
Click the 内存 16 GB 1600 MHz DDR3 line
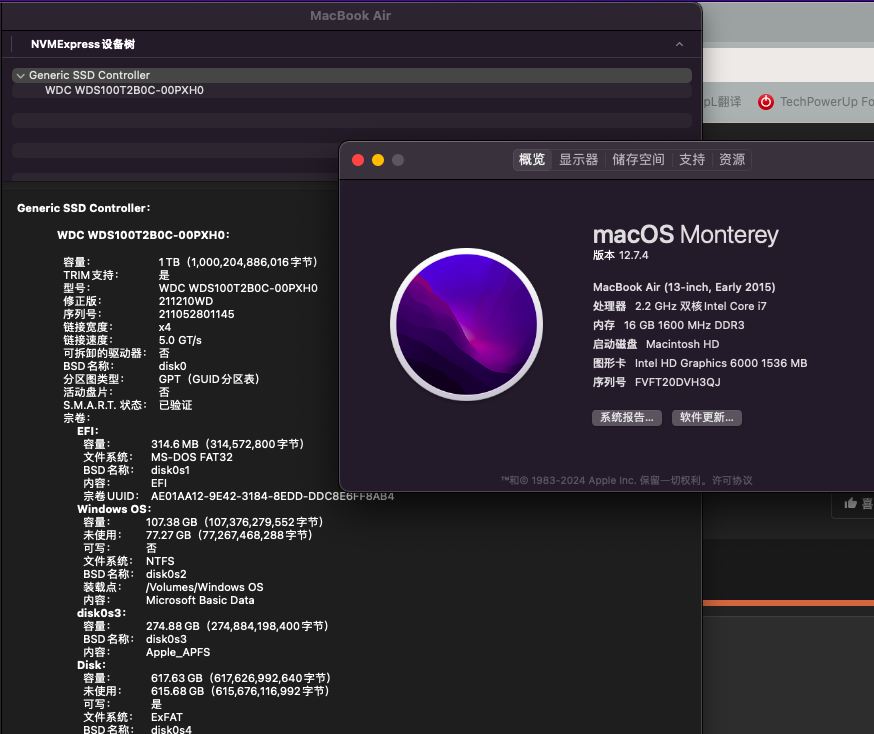click(668, 325)
